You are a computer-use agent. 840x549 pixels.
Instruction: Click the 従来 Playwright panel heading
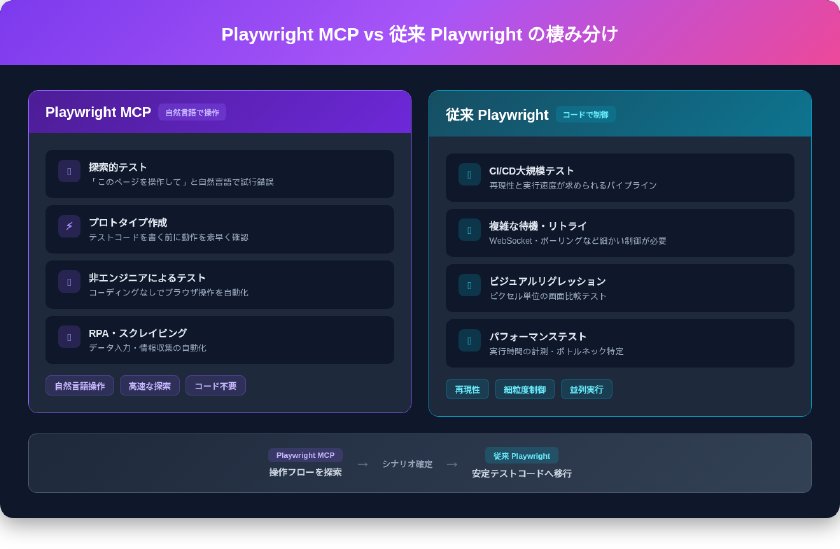click(x=497, y=115)
